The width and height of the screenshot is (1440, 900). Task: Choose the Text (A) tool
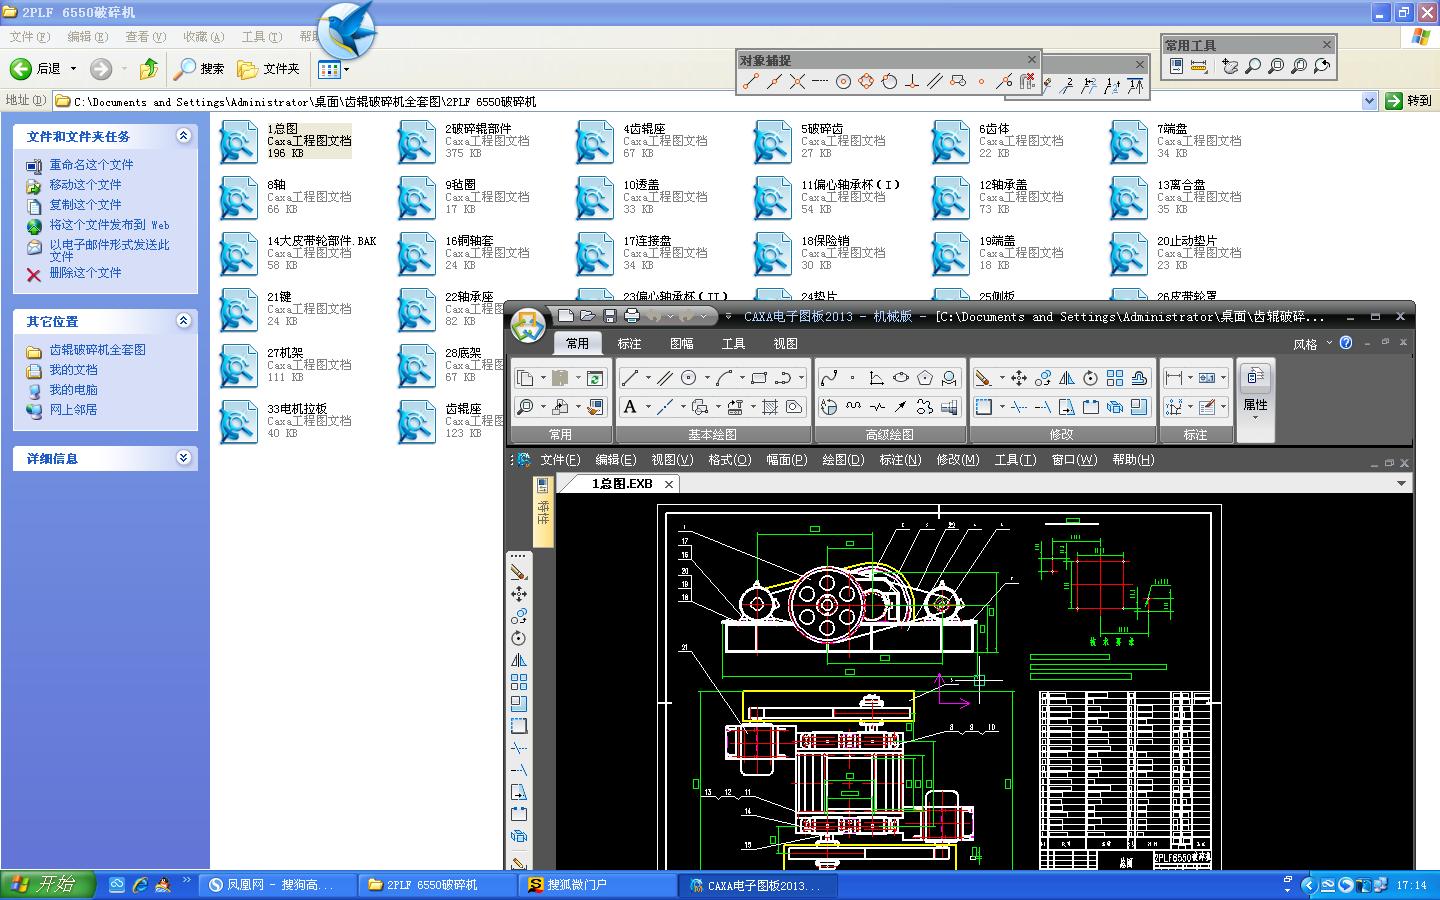click(630, 407)
